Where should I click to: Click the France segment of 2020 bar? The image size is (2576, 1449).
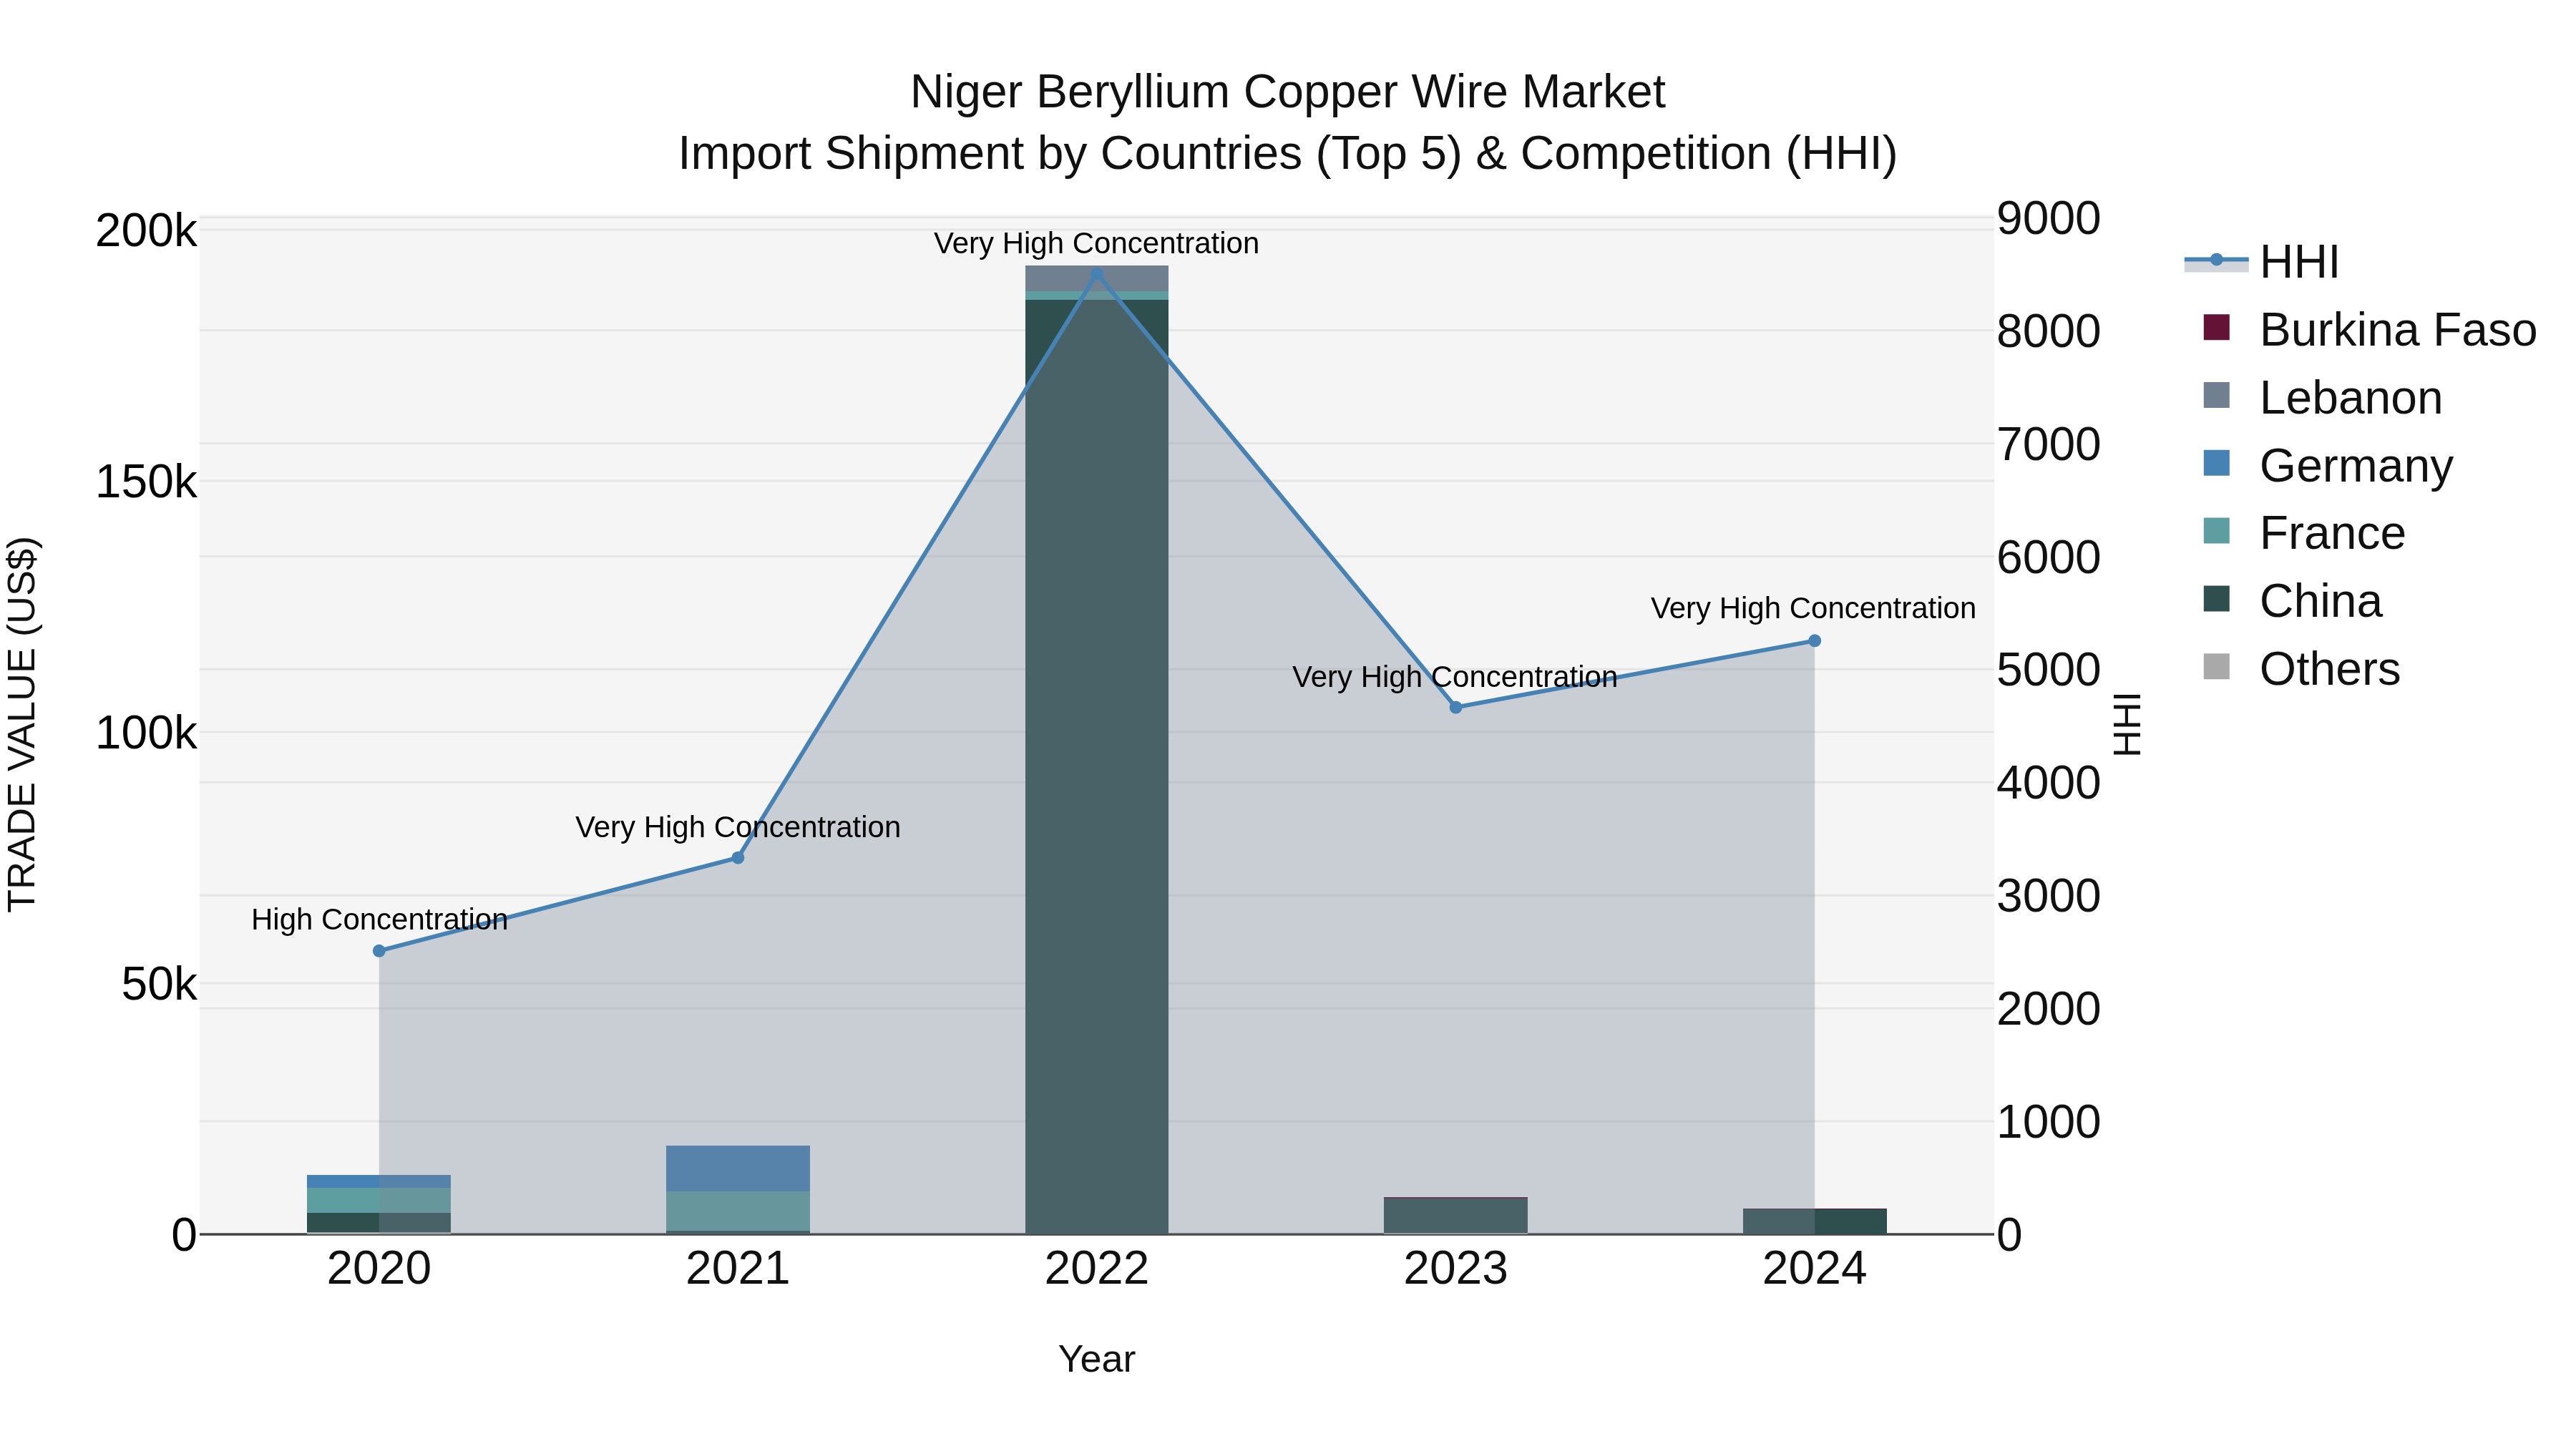click(x=379, y=1200)
